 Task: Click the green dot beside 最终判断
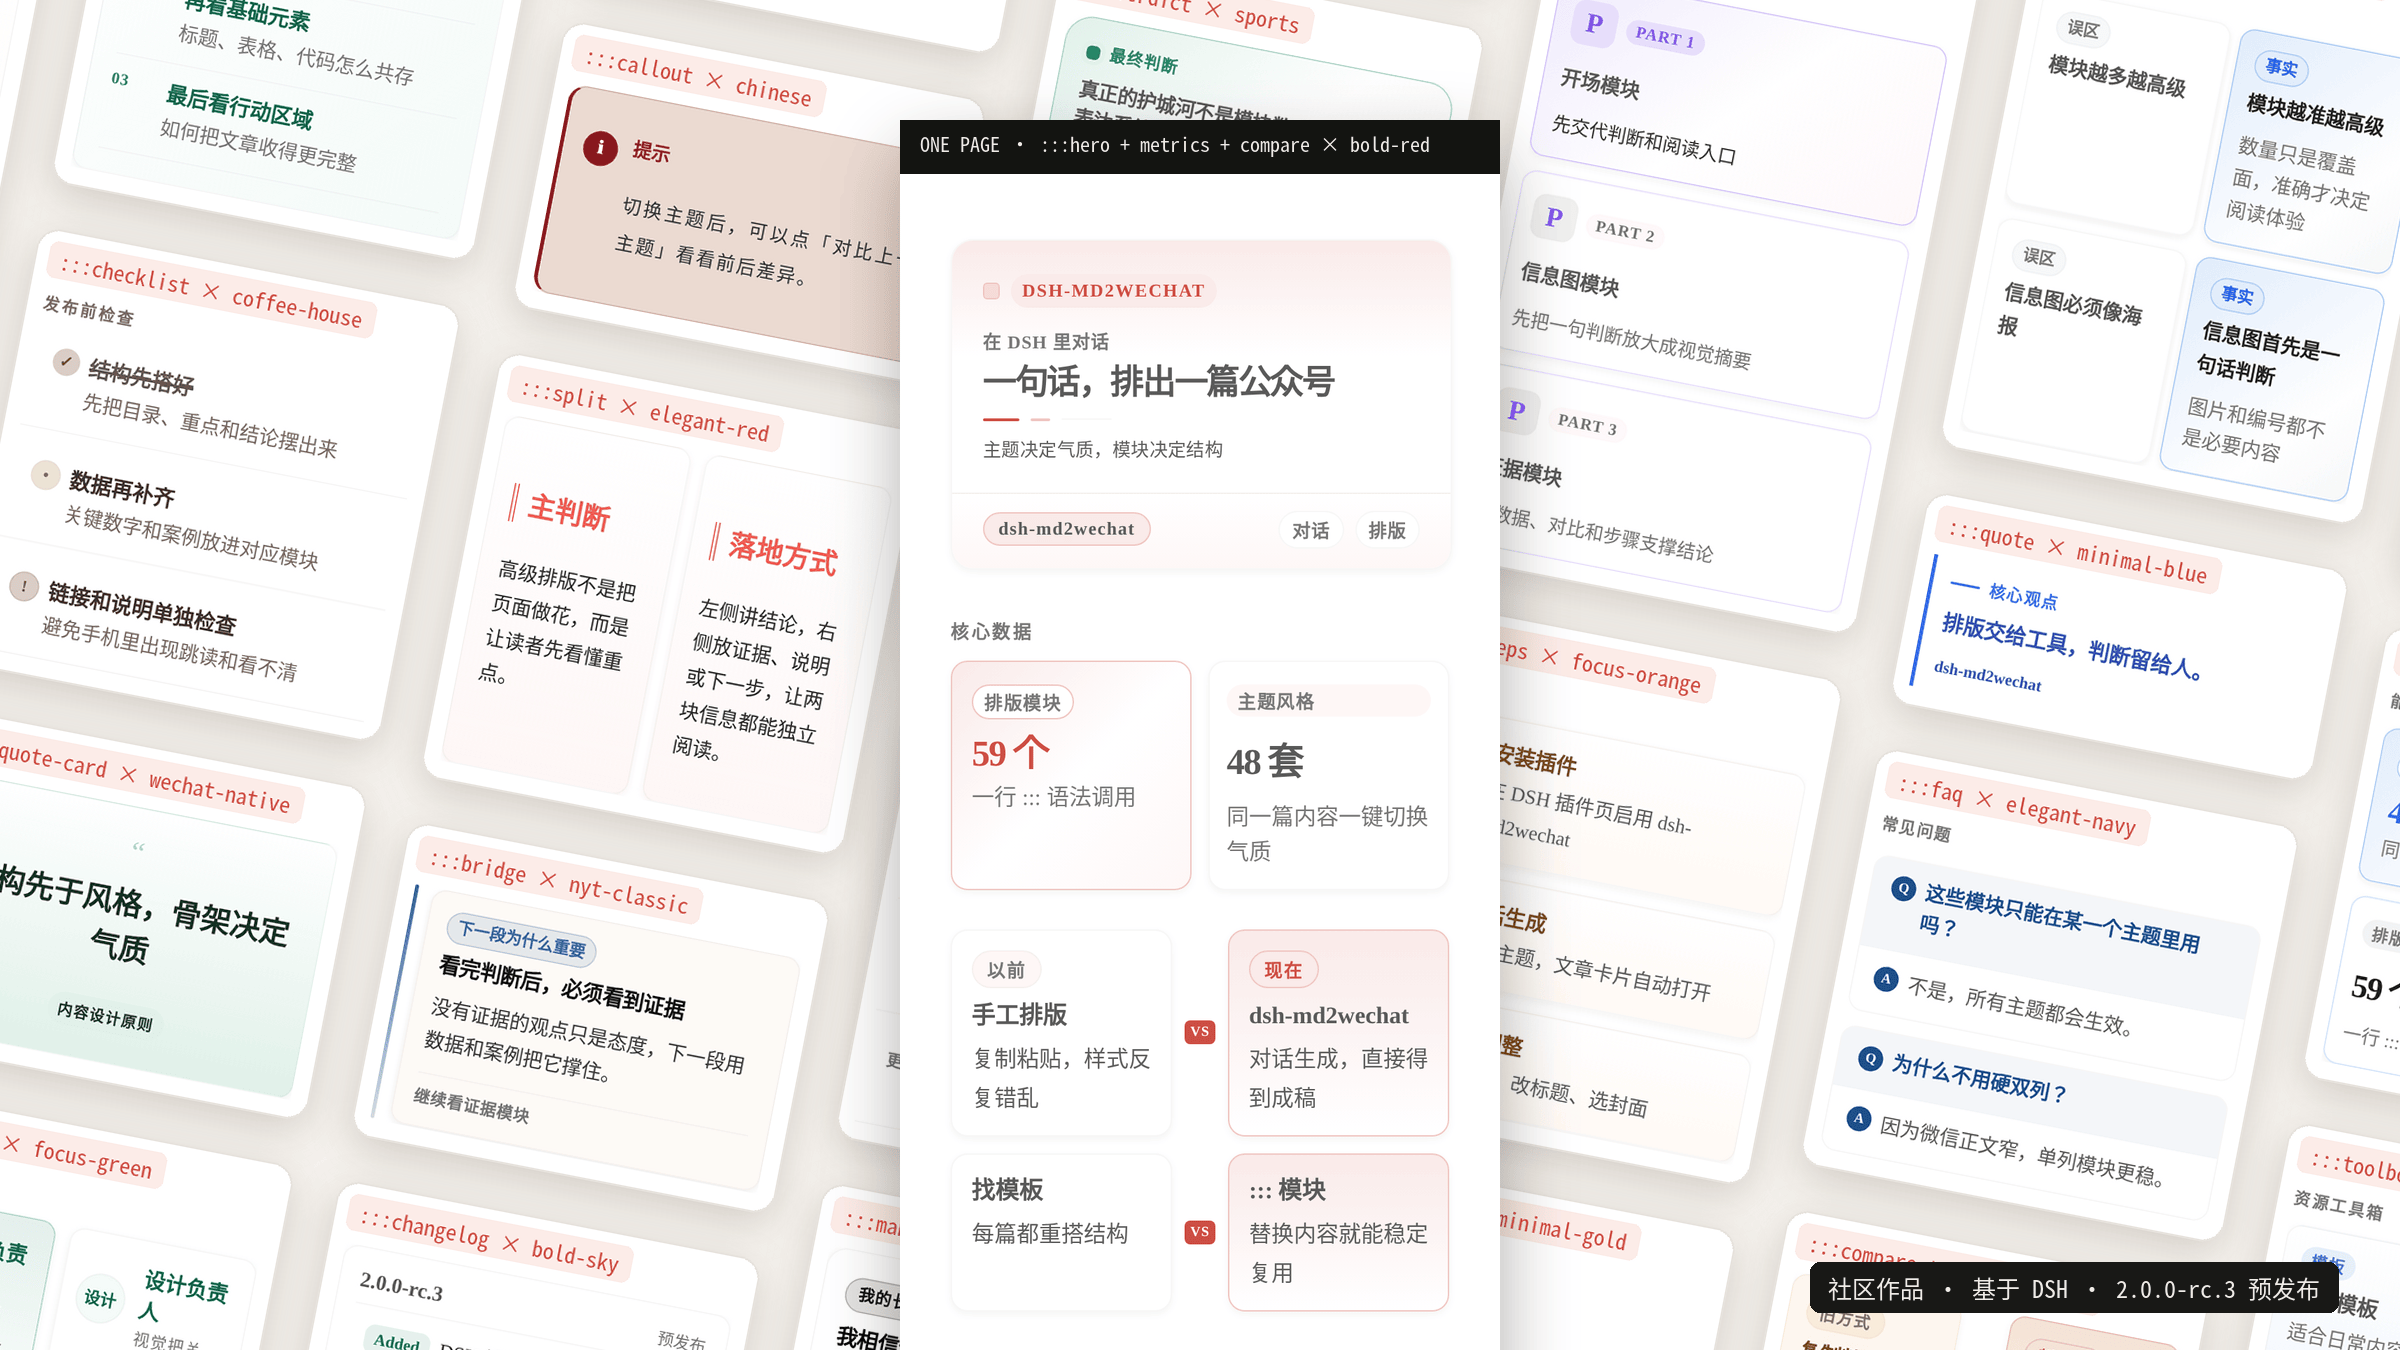(x=1093, y=53)
